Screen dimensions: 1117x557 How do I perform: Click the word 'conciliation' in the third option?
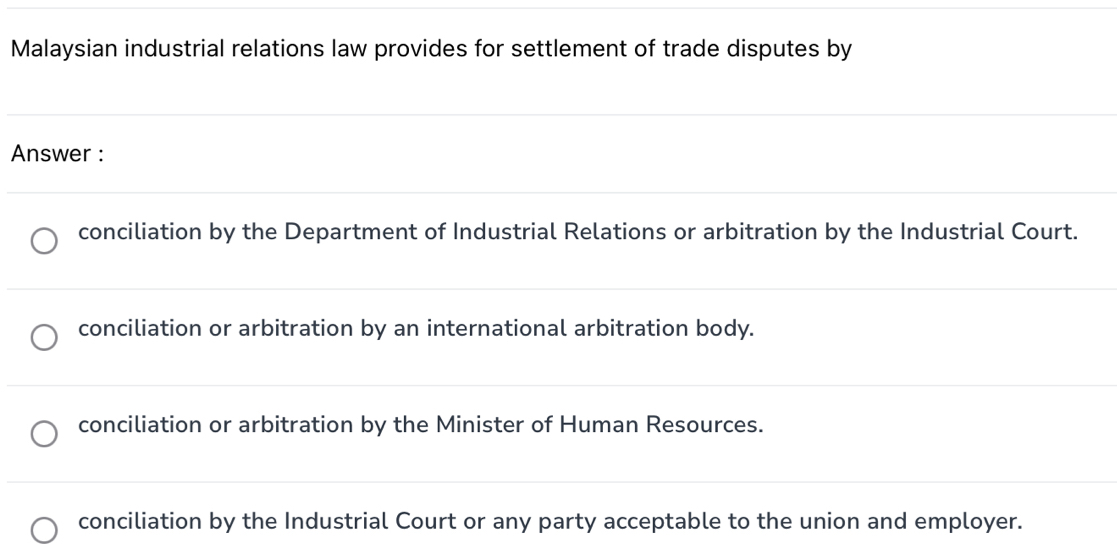coord(139,424)
